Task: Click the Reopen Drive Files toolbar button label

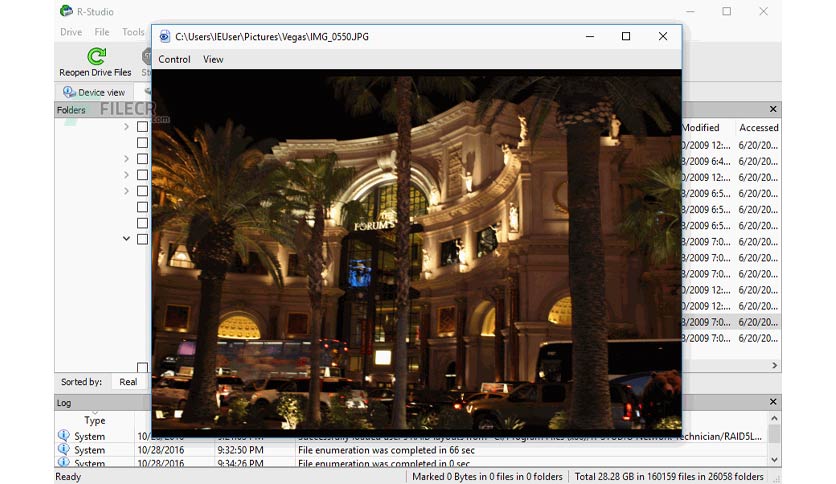Action: coord(95,72)
